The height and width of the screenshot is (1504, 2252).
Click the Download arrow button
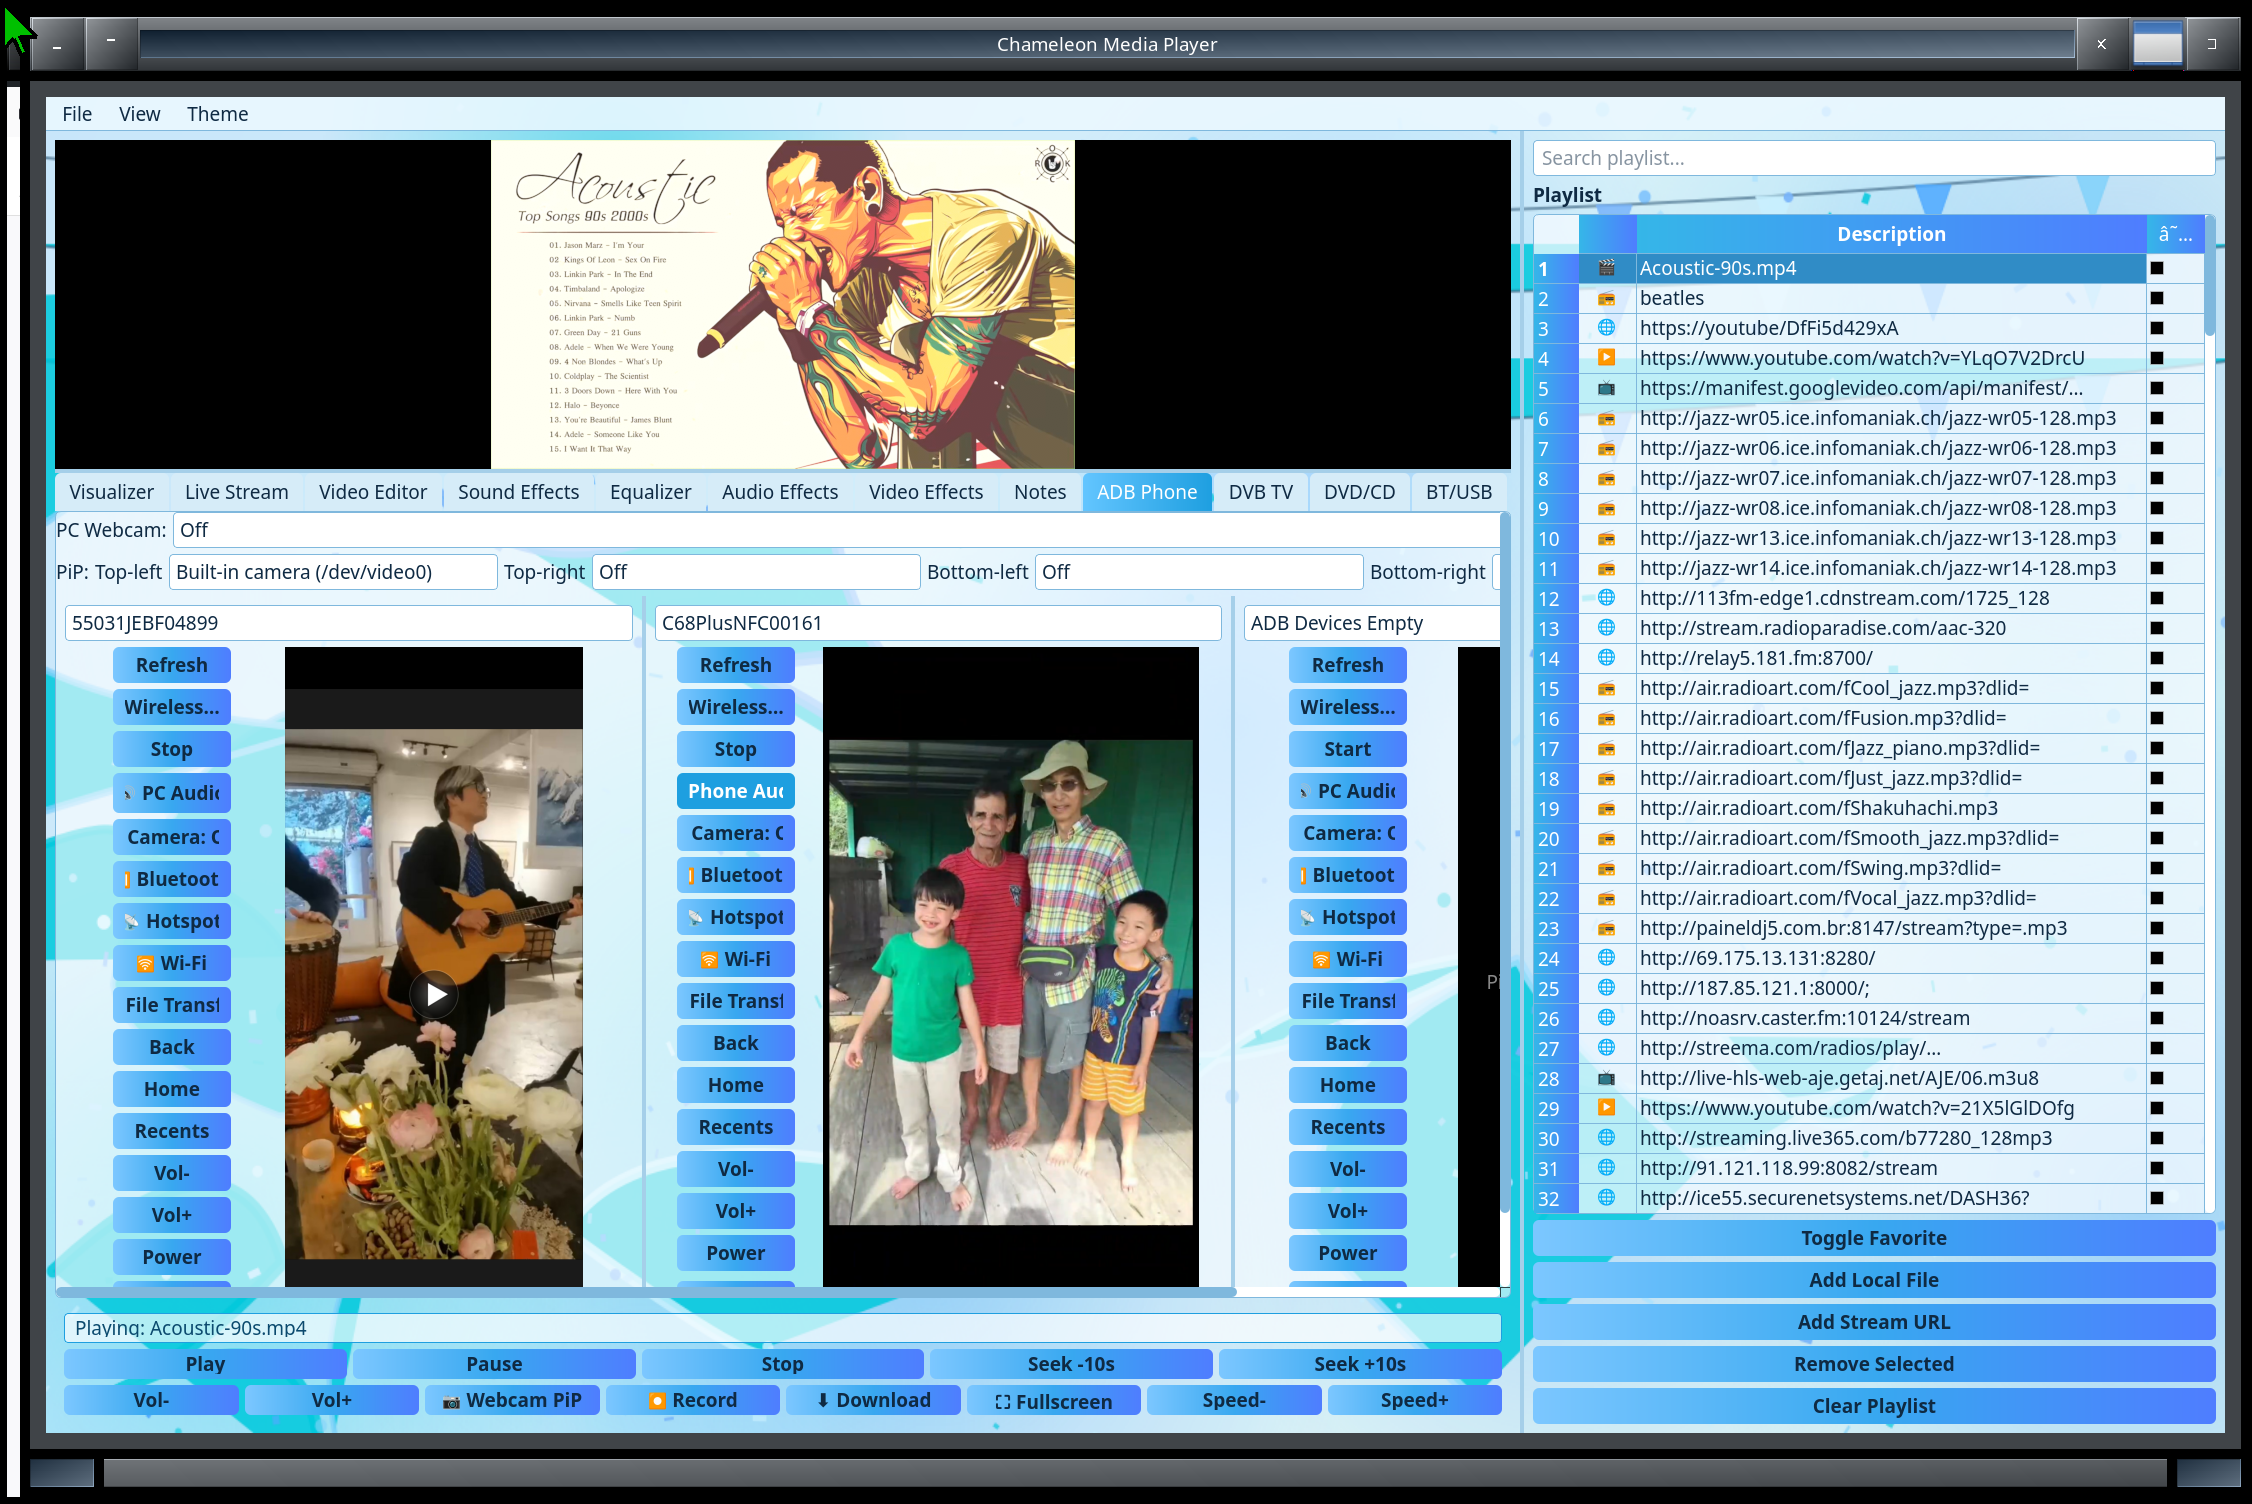click(873, 1400)
